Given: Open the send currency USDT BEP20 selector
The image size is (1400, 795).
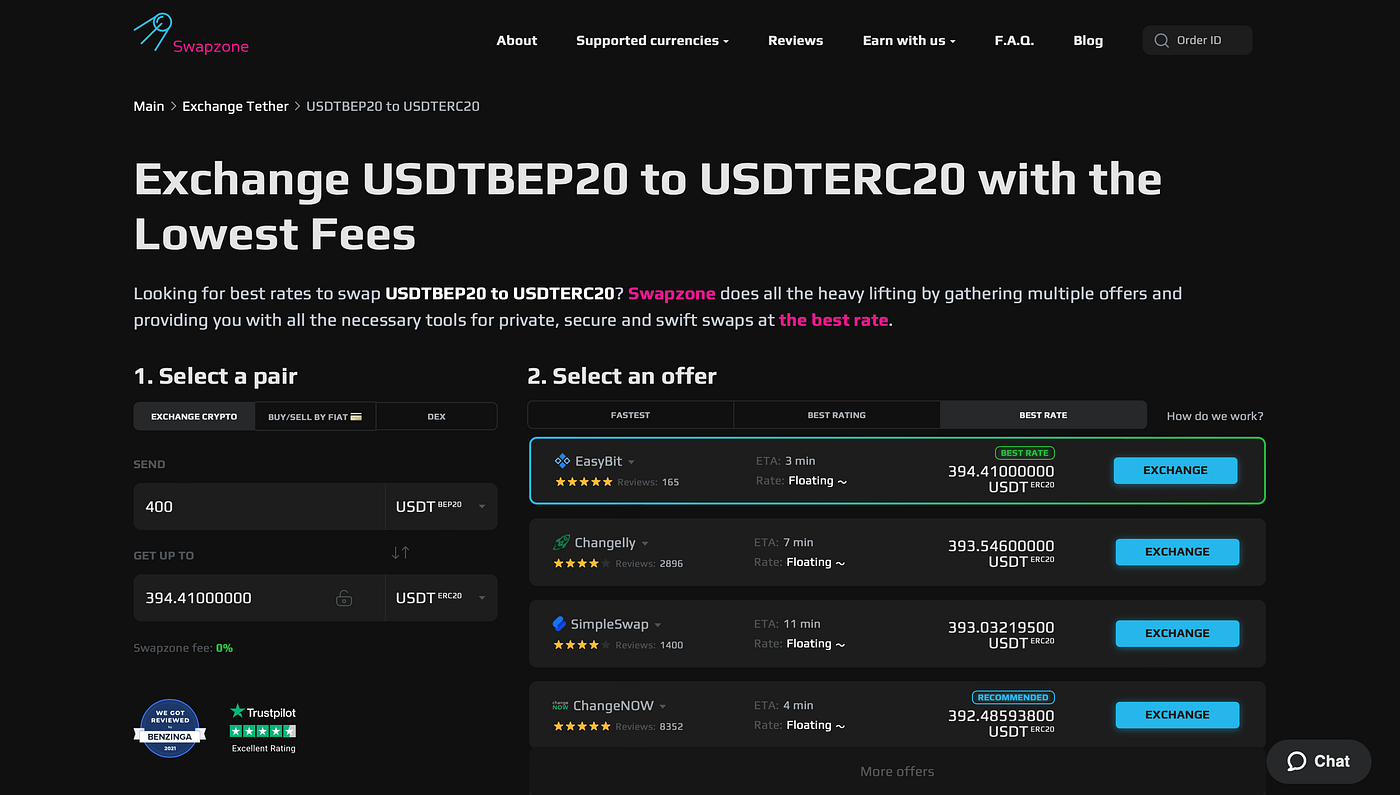Looking at the screenshot, I should pyautogui.click(x=441, y=506).
